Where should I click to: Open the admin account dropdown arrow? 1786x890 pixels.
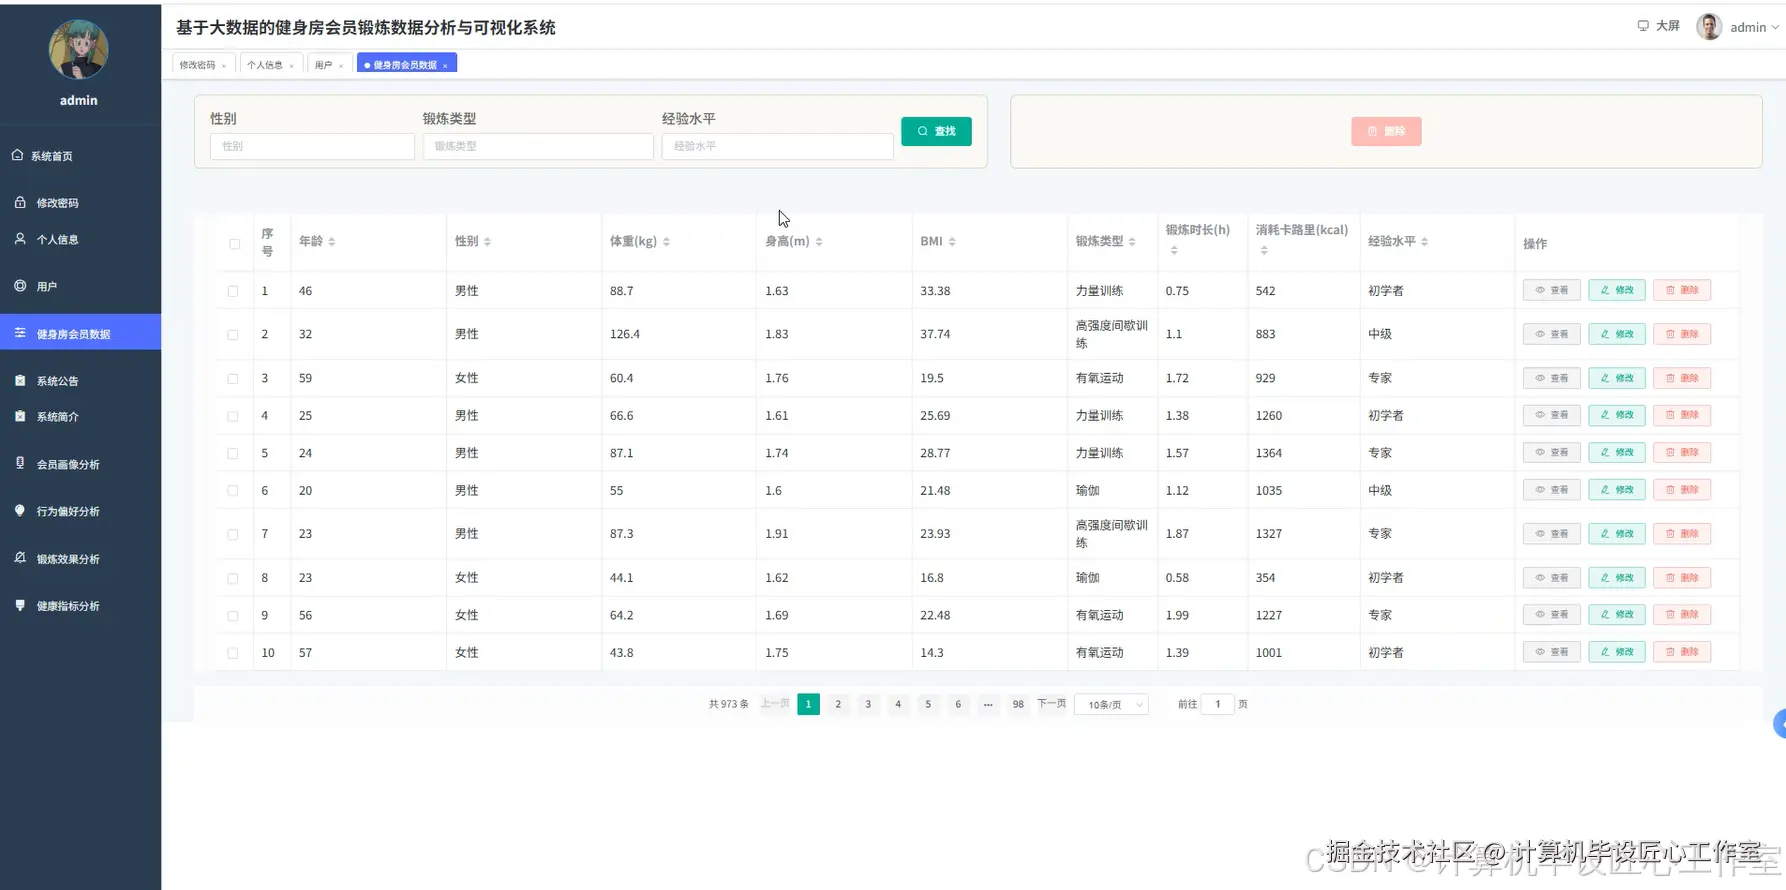(1775, 27)
